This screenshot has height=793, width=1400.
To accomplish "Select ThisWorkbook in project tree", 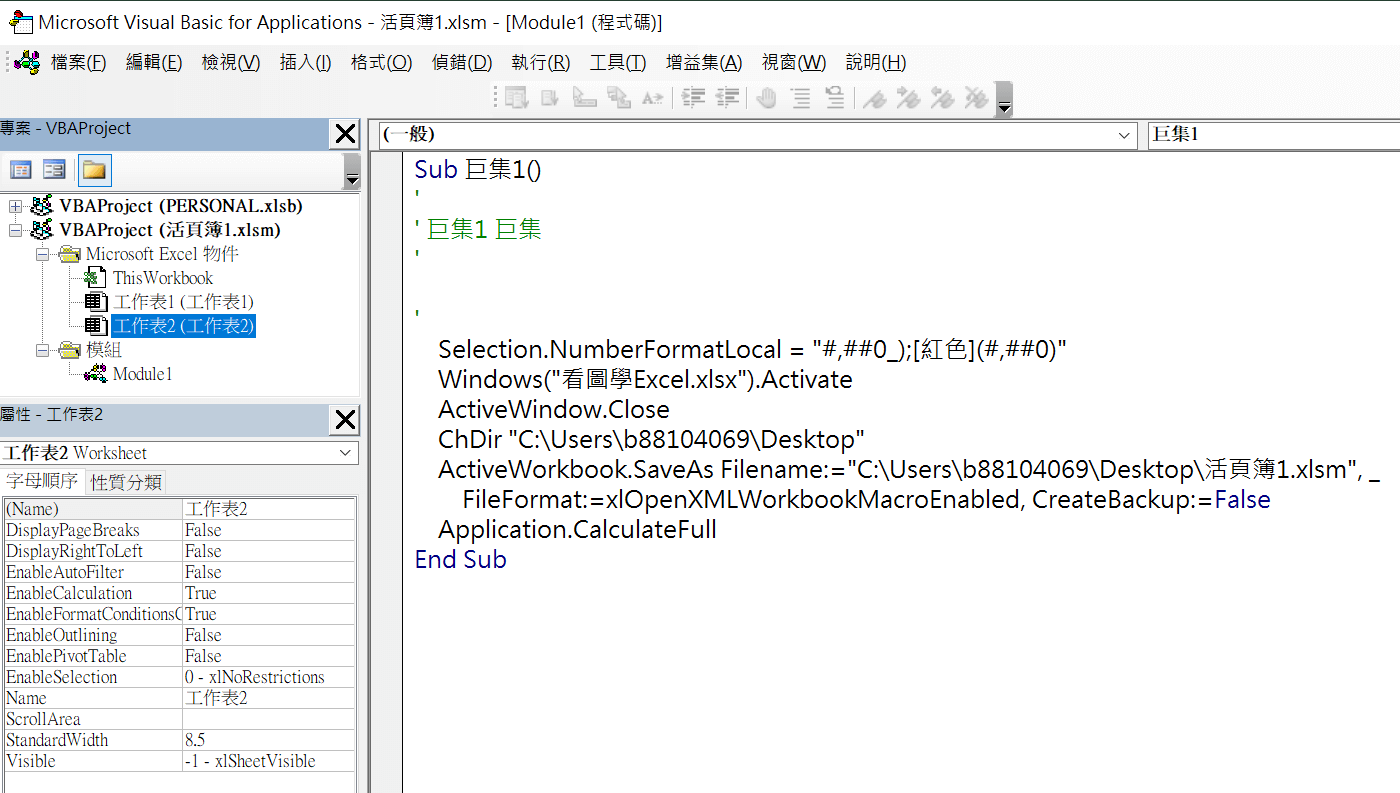I will (x=163, y=278).
